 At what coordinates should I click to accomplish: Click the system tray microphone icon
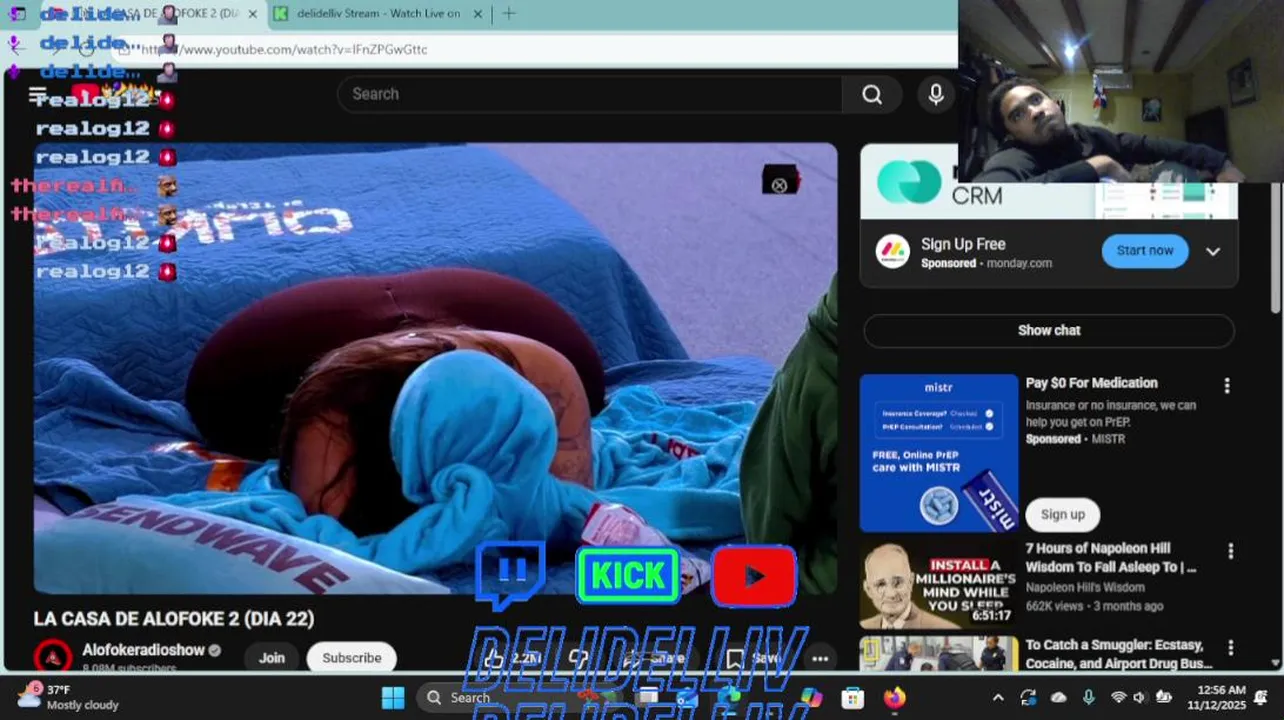coord(1089,697)
